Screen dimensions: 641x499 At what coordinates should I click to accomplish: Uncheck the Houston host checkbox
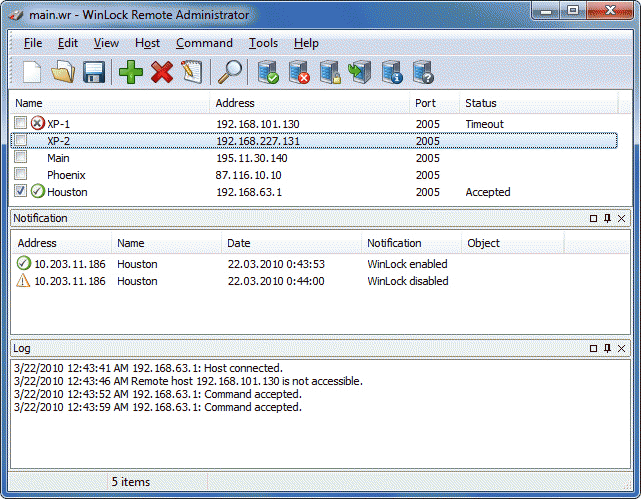click(20, 190)
